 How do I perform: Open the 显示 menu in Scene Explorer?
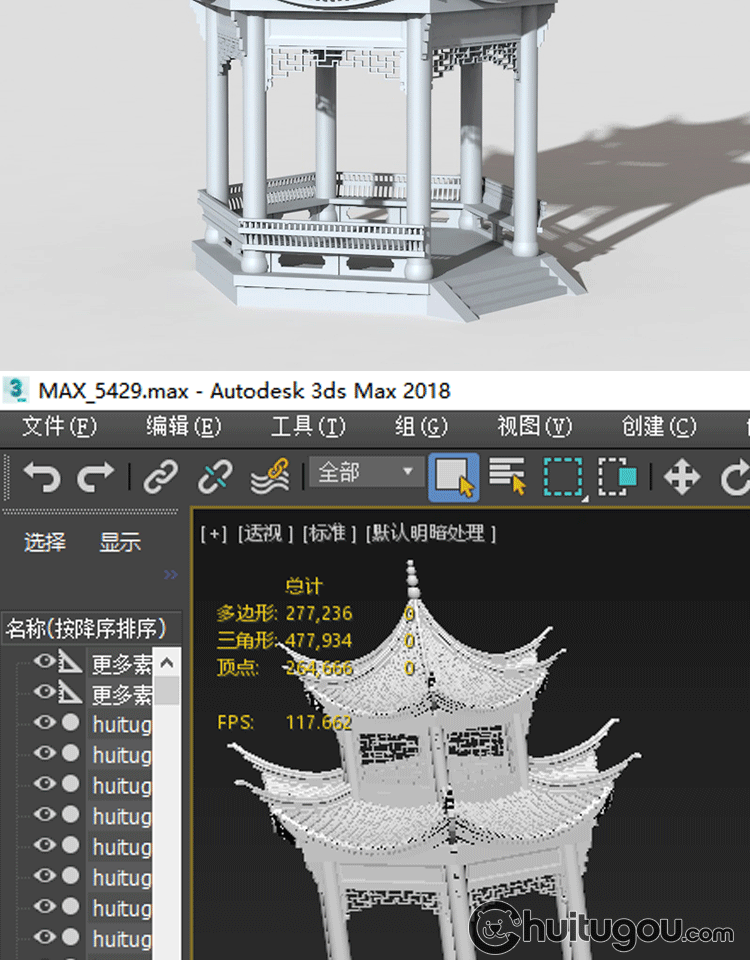pyautogui.click(x=120, y=542)
